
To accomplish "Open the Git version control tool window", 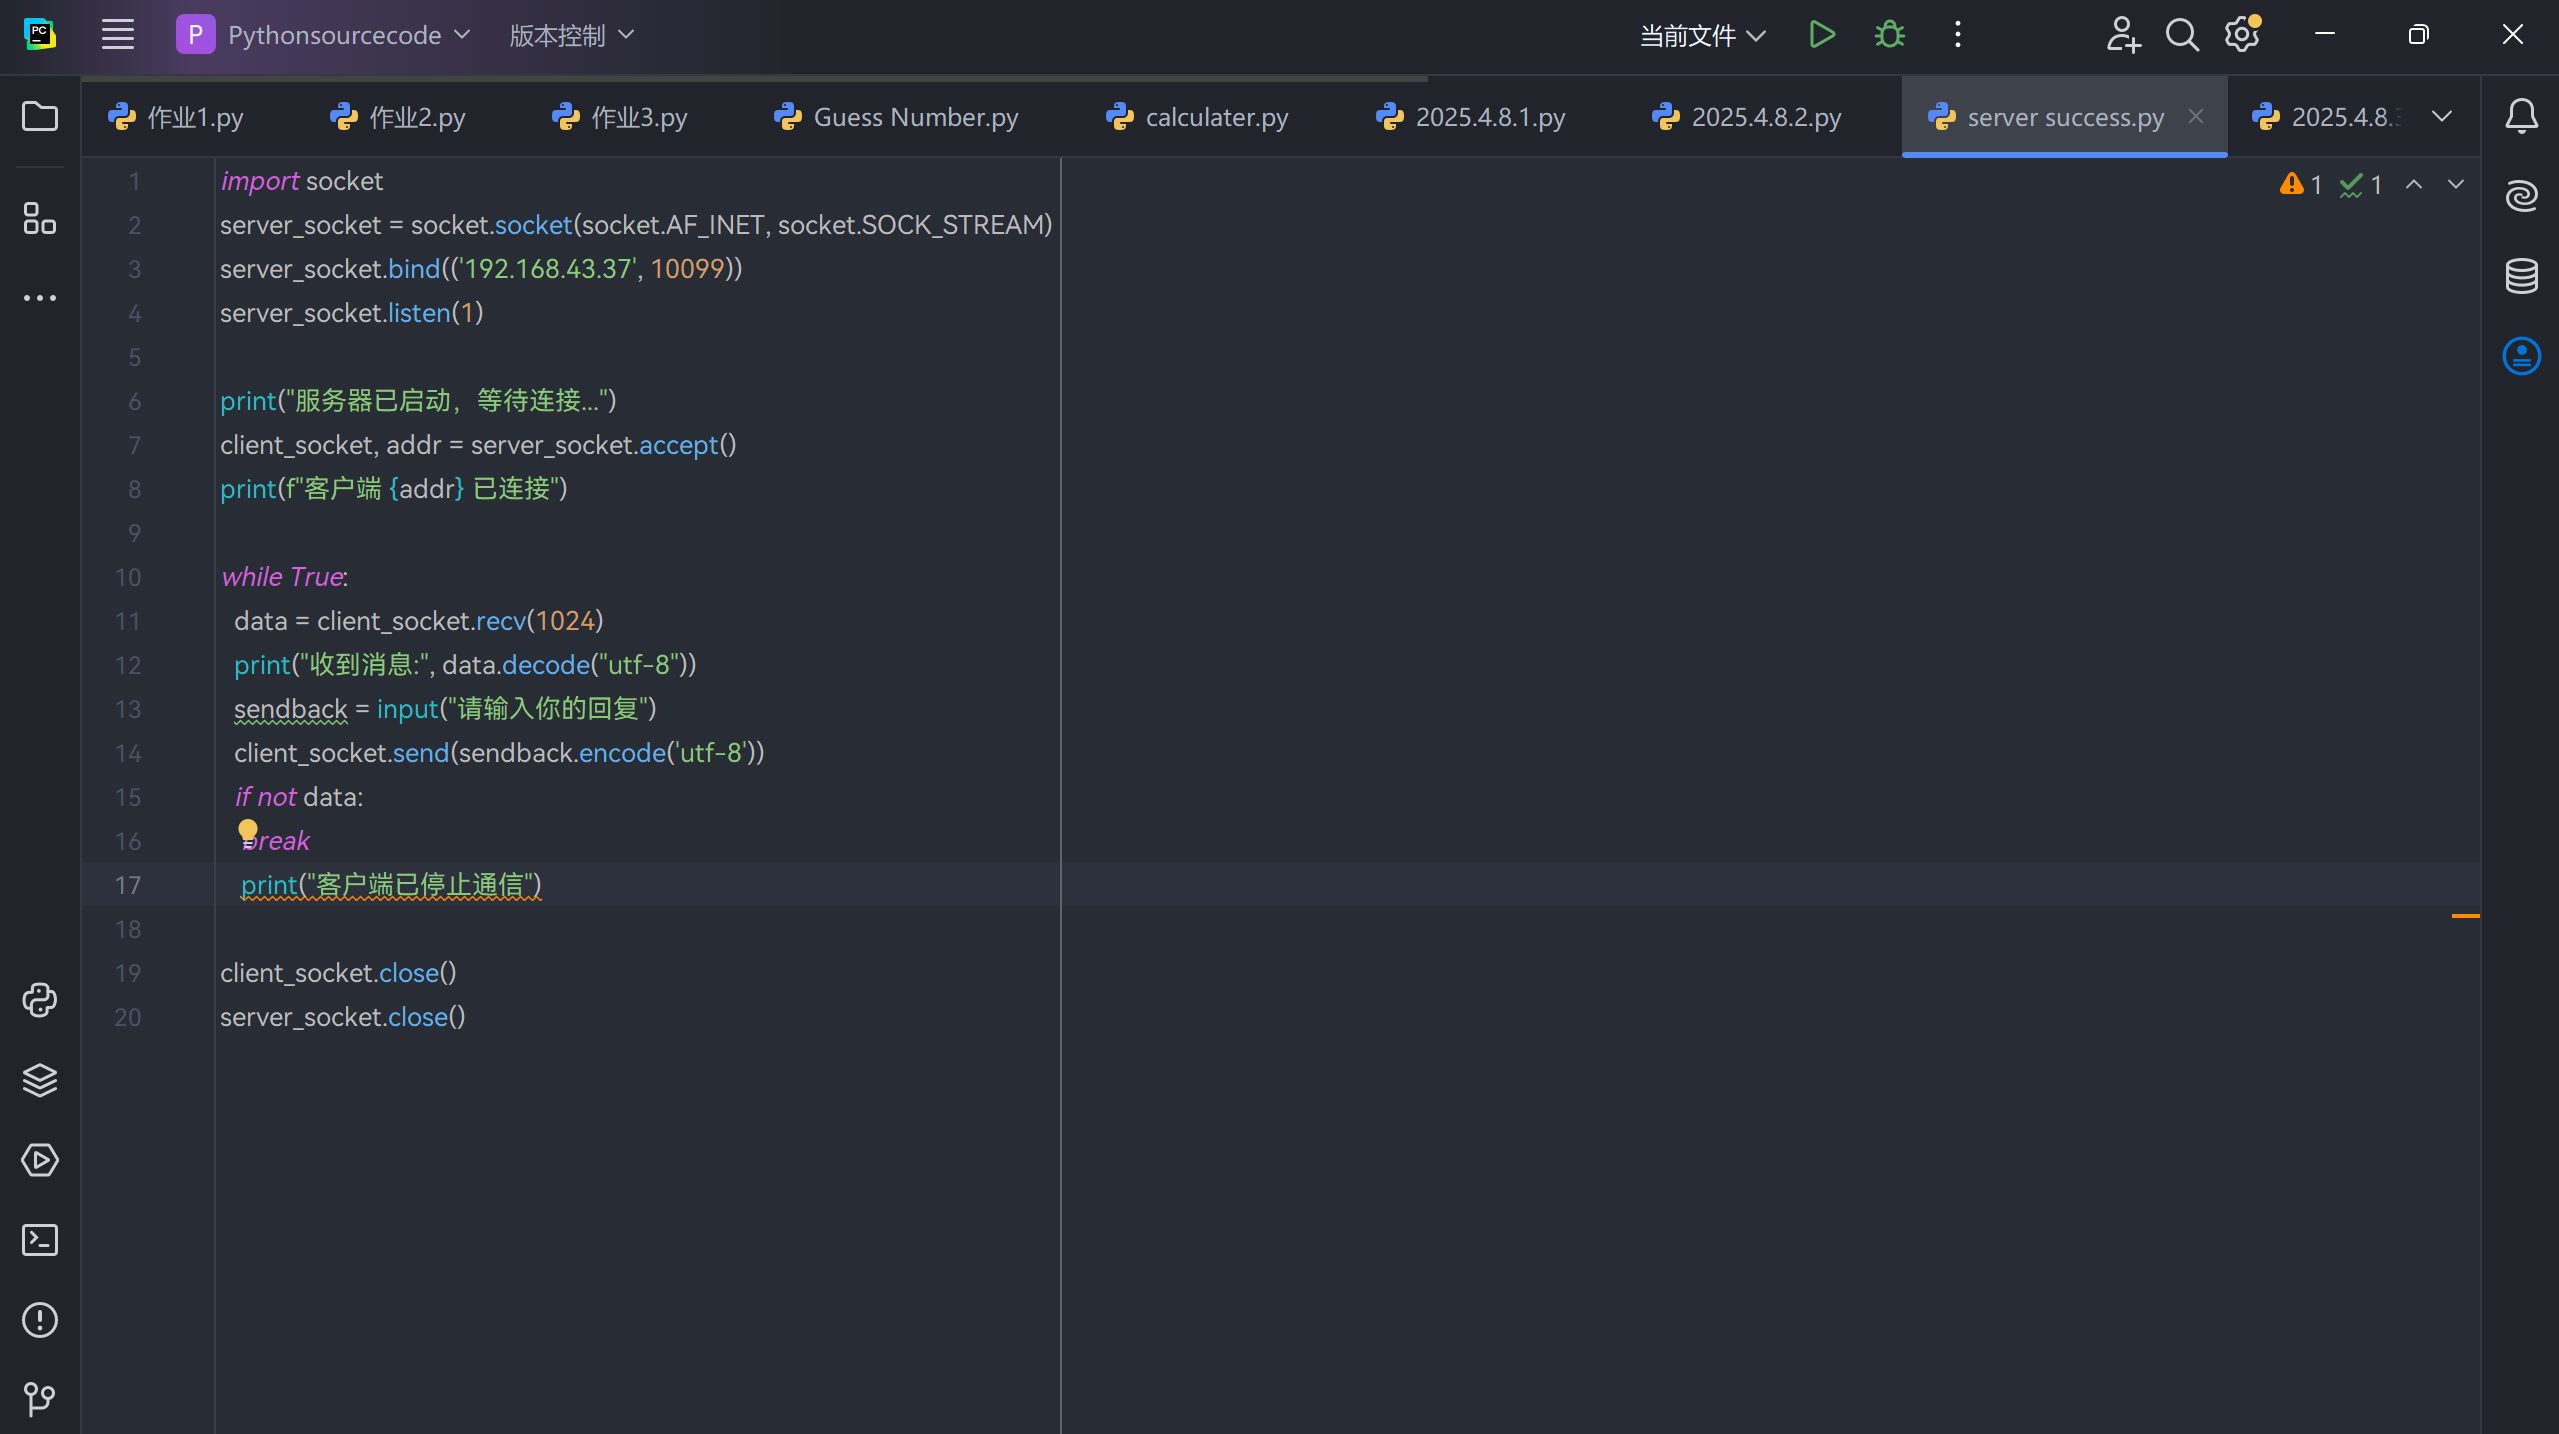I will tap(40, 1398).
